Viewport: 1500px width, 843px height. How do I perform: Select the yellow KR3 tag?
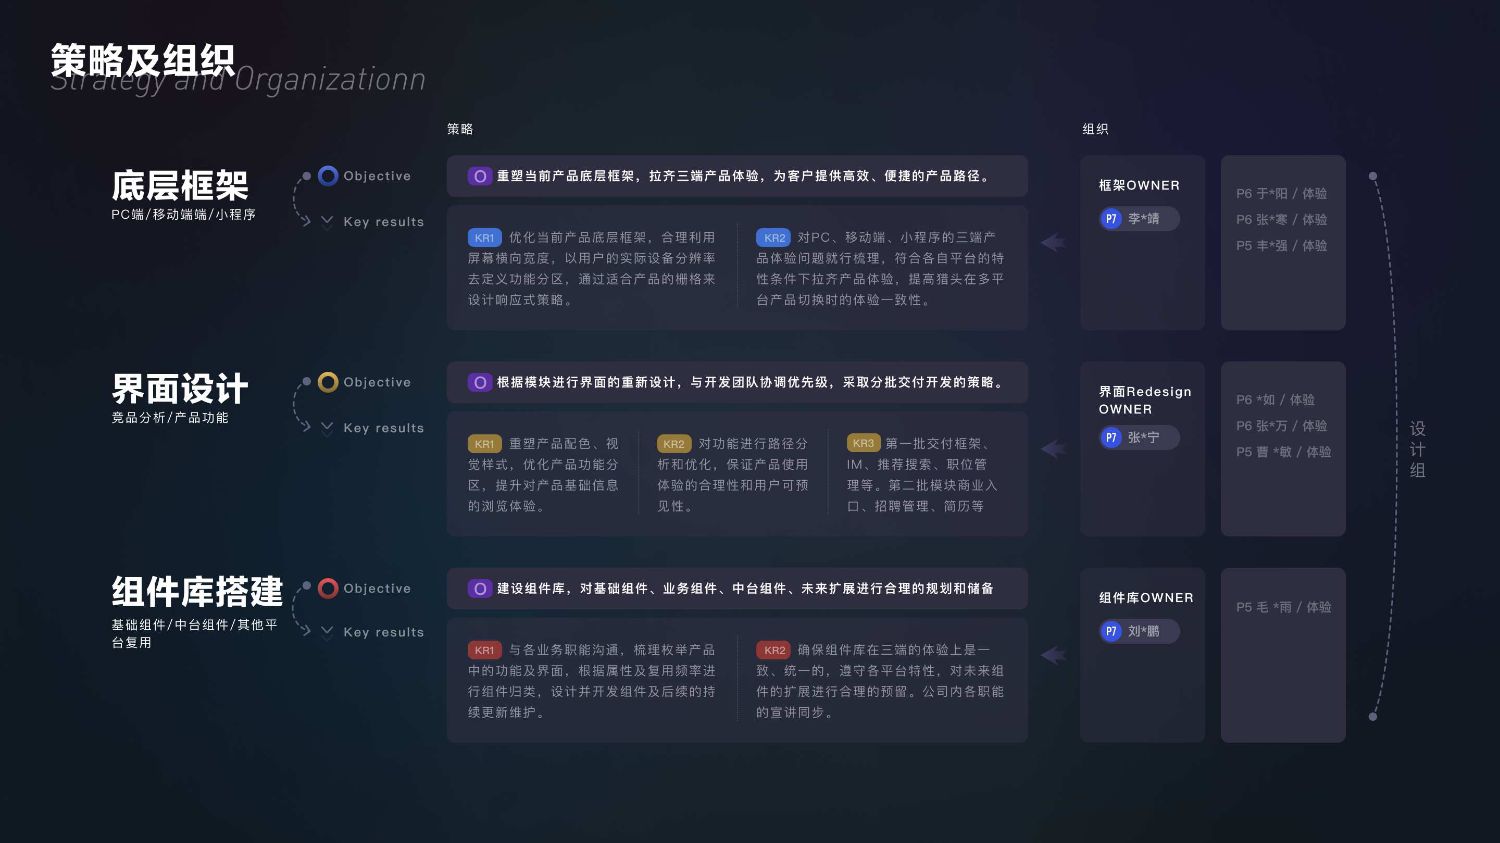pos(863,443)
